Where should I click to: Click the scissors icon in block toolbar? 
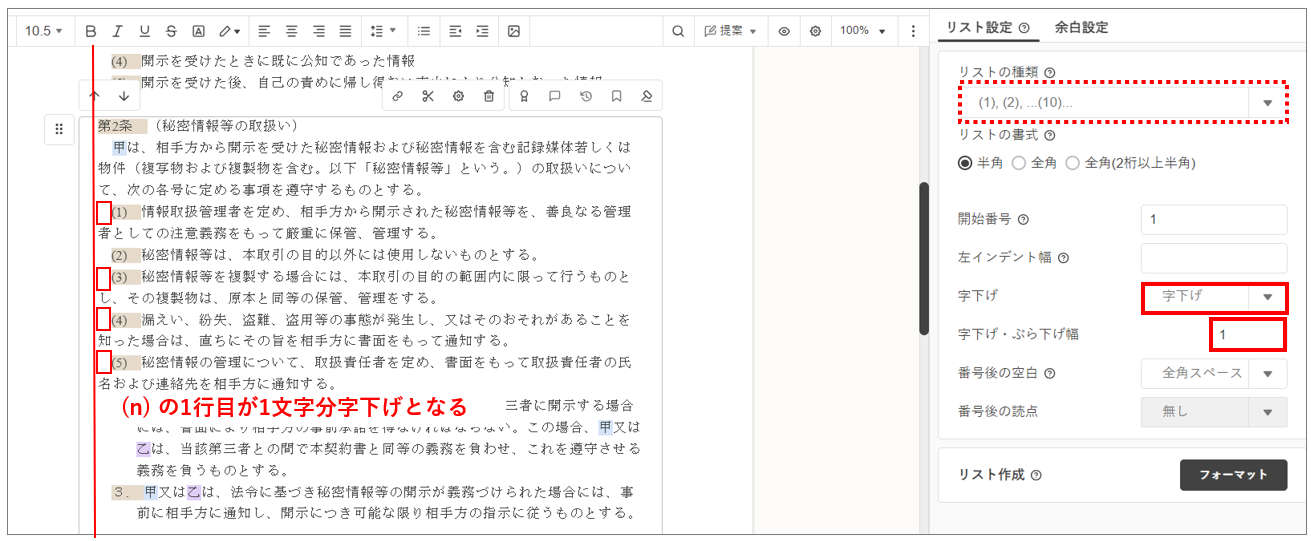point(428,96)
